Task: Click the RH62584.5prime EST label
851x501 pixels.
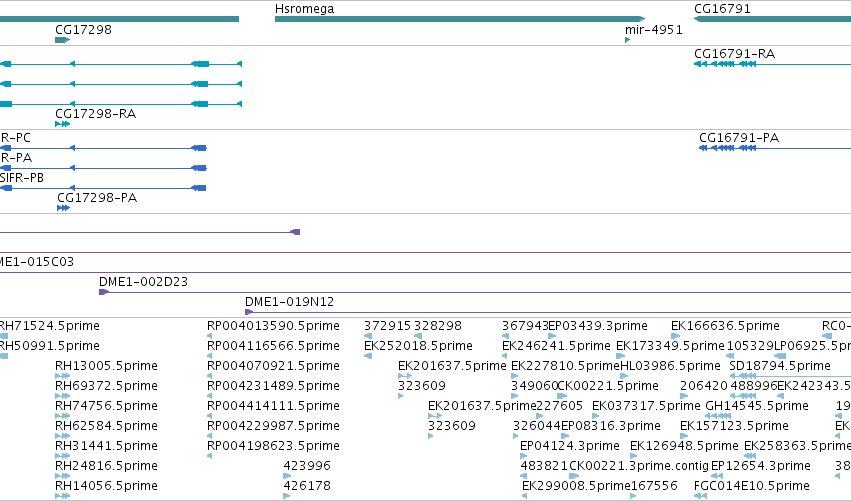Action: 106,426
